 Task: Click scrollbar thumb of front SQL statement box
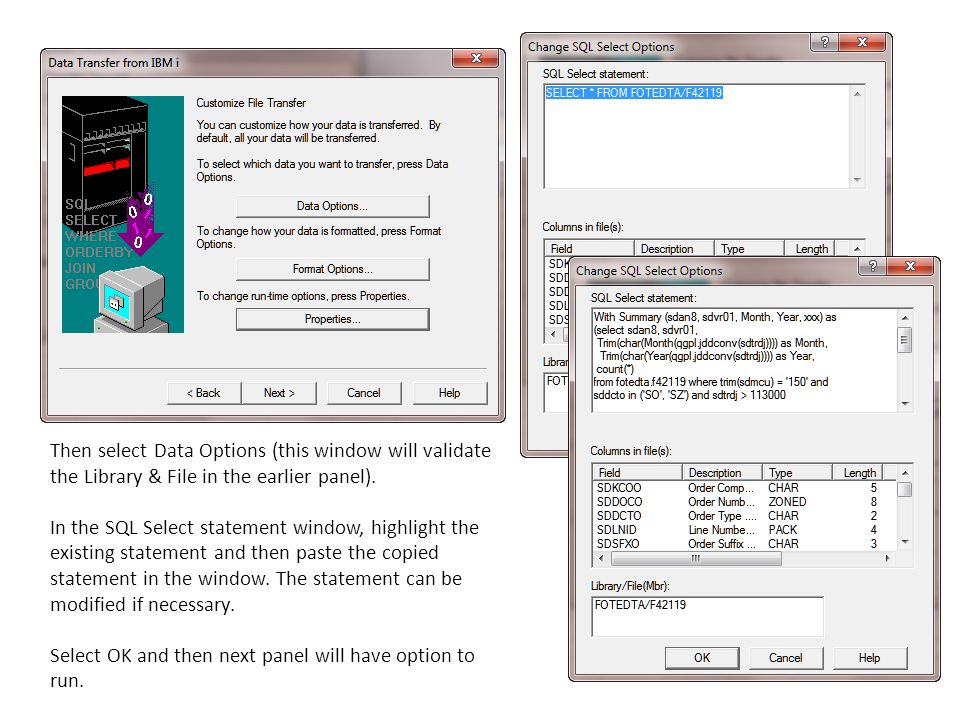(905, 340)
